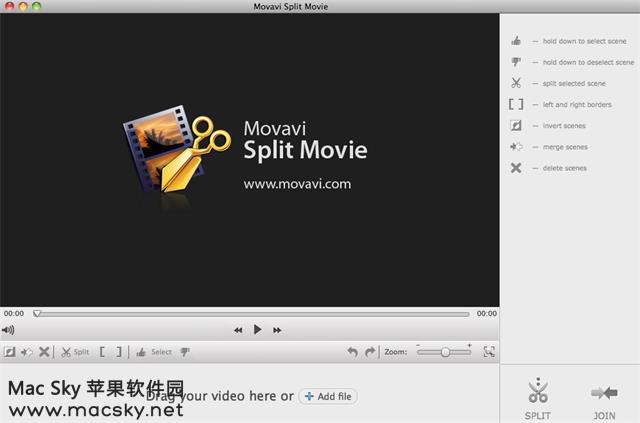Minimize window with yellow button

23,6
